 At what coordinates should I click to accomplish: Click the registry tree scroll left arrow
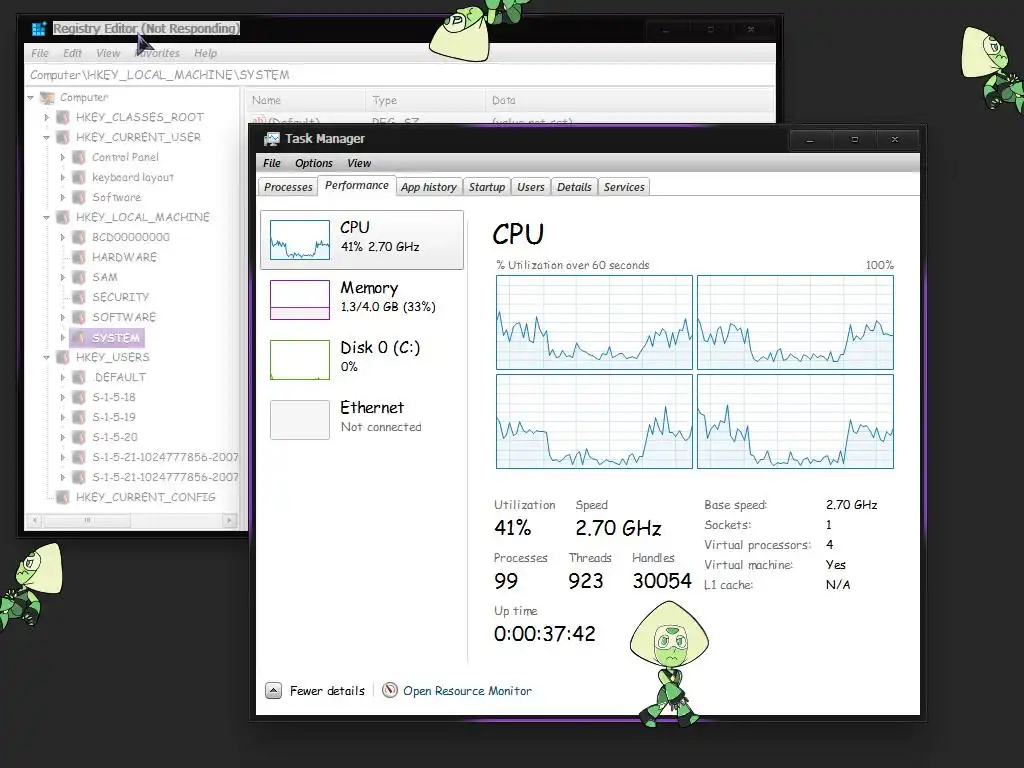coord(34,520)
